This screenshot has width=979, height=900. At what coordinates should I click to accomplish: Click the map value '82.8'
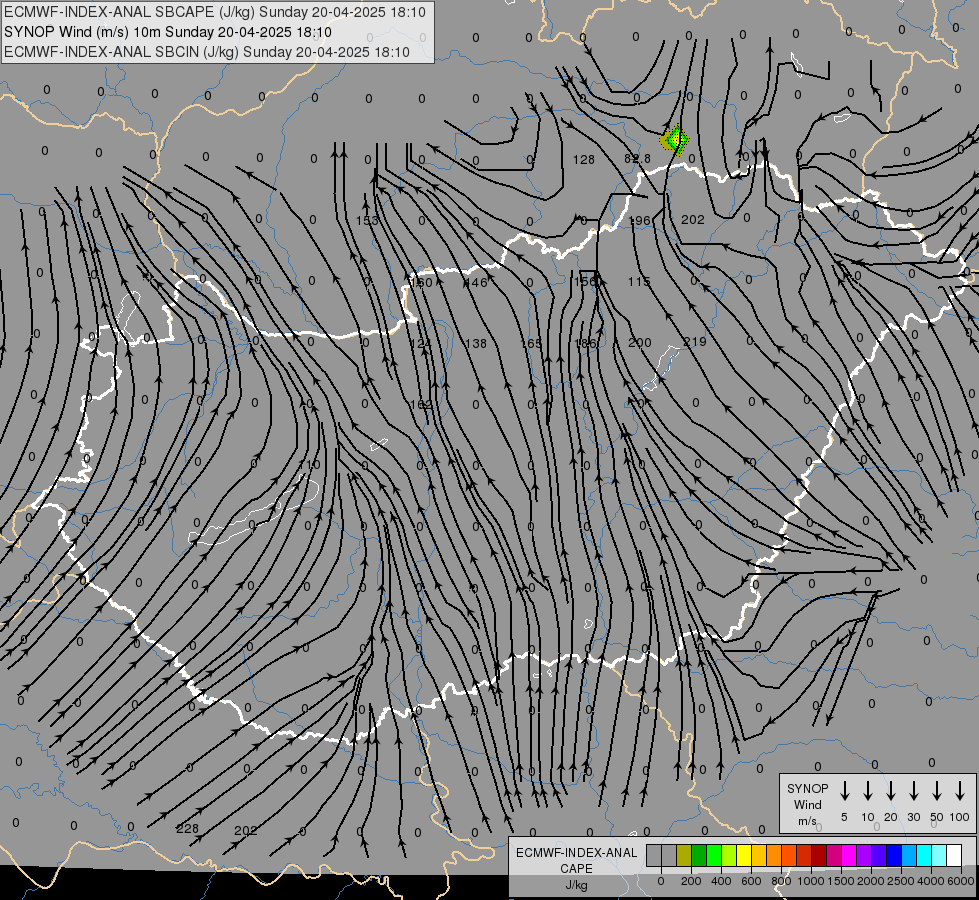tap(637, 159)
